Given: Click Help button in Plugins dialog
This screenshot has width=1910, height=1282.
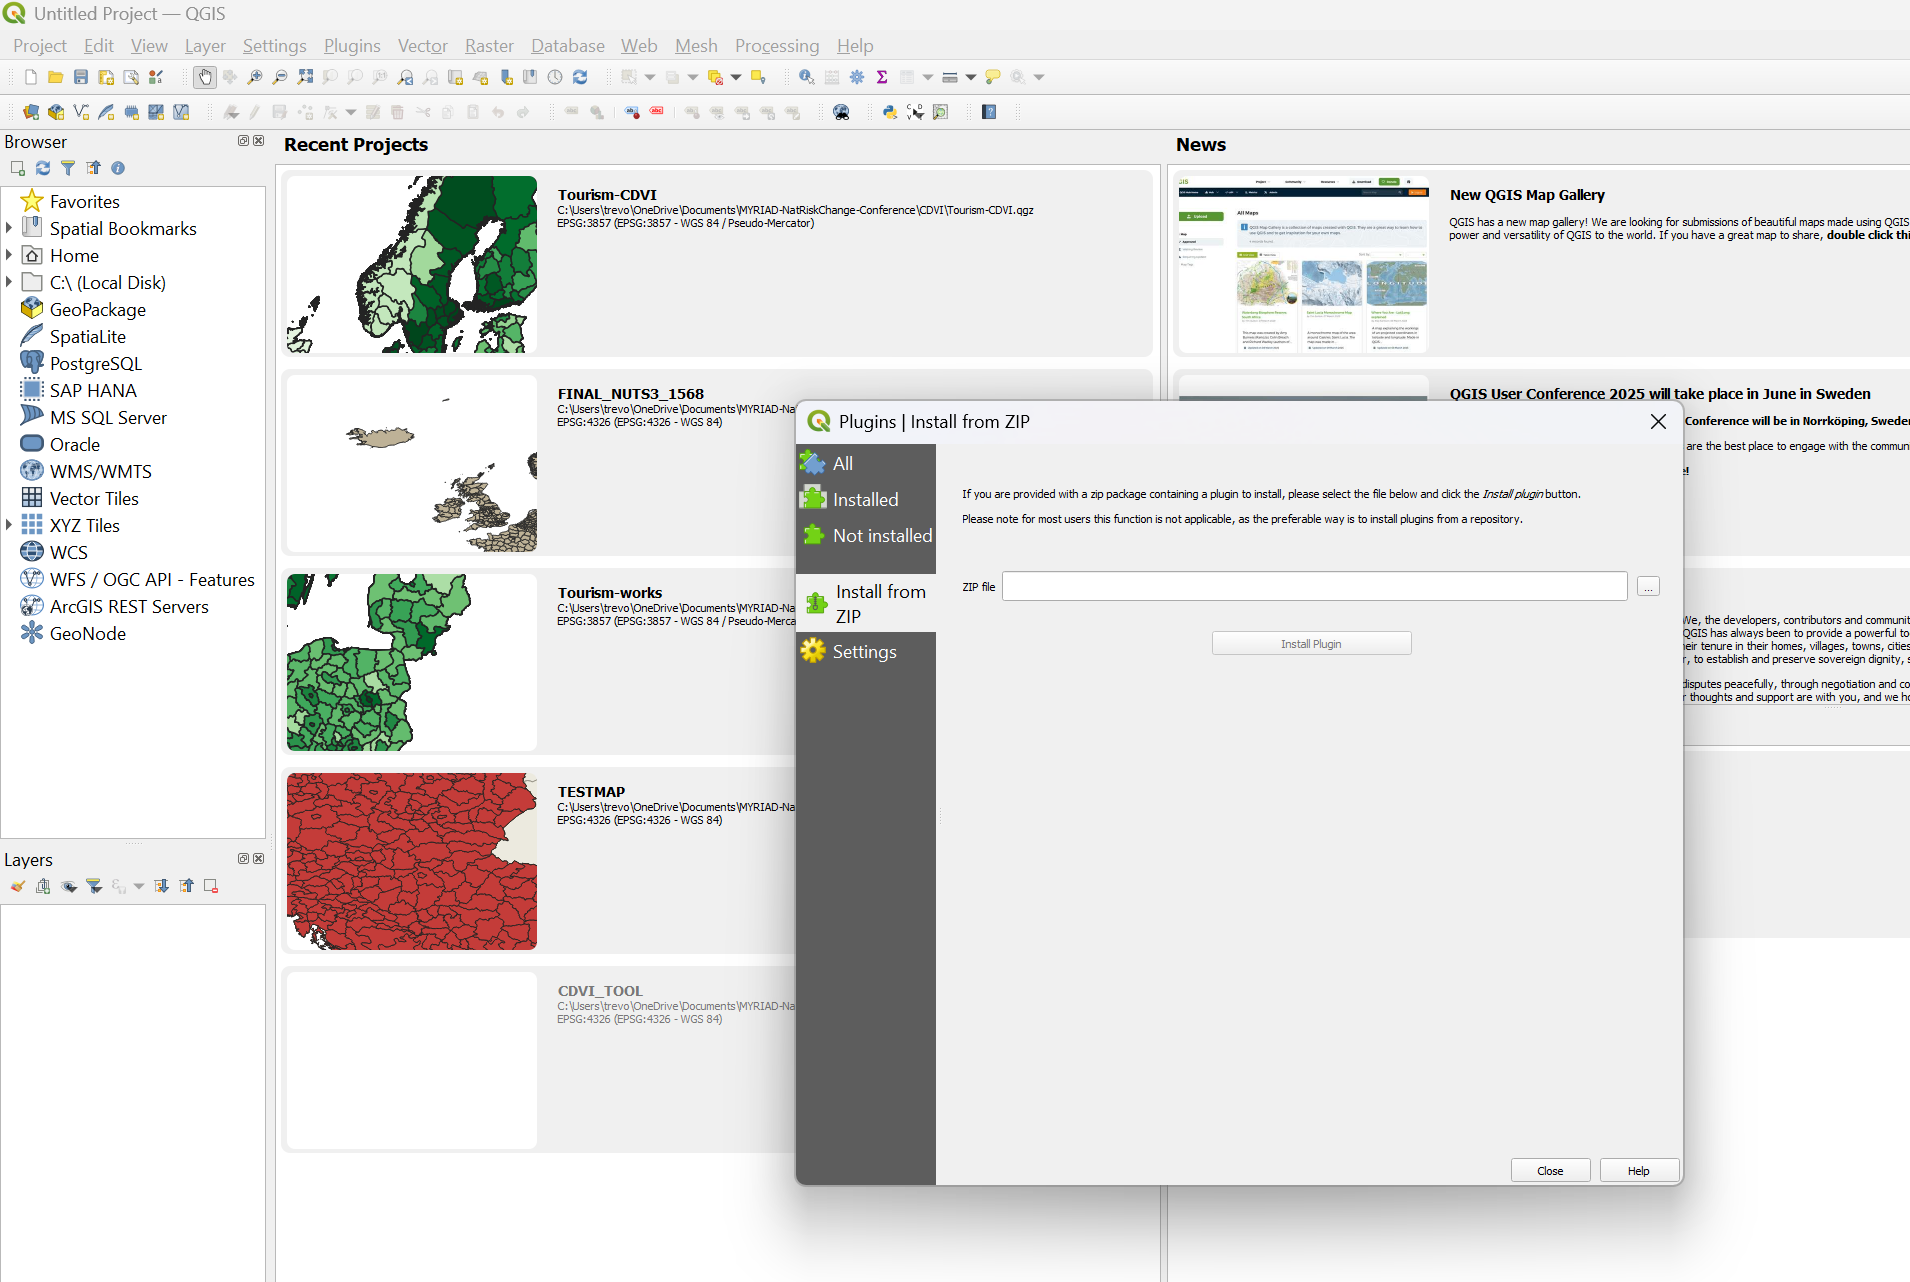Looking at the screenshot, I should [x=1638, y=1170].
